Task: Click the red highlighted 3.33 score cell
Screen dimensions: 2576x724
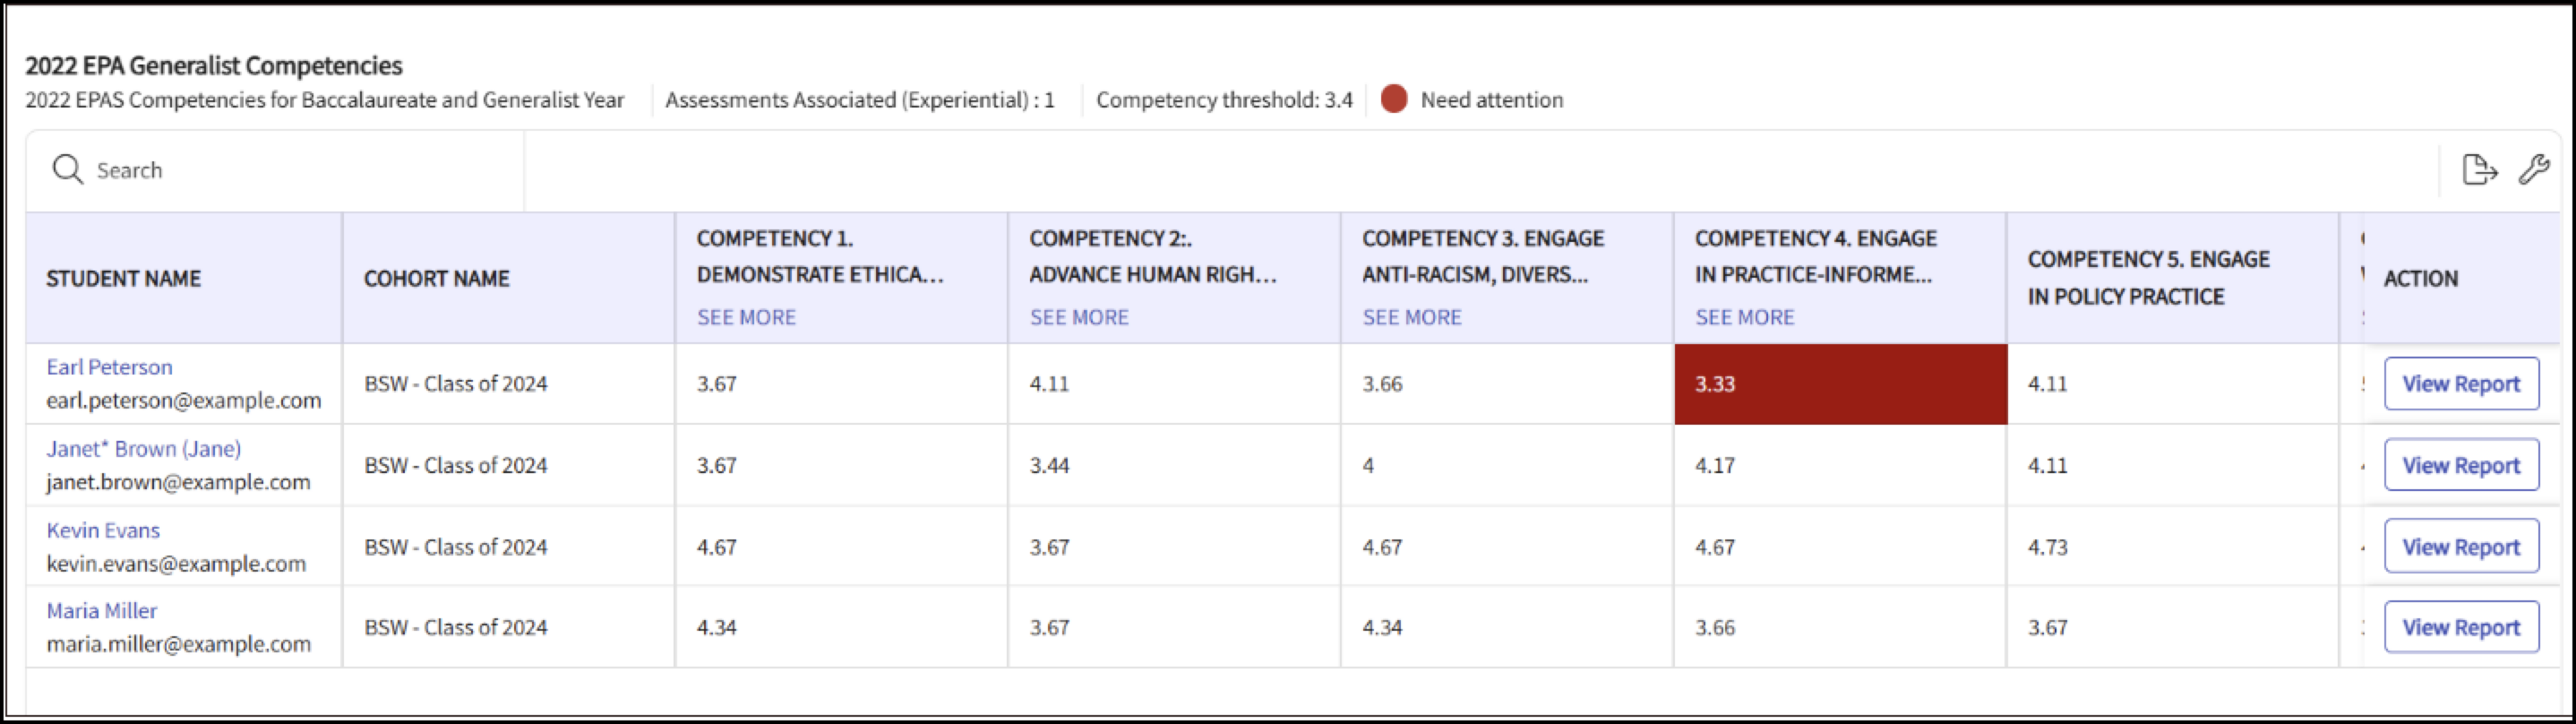Action: pos(1840,384)
